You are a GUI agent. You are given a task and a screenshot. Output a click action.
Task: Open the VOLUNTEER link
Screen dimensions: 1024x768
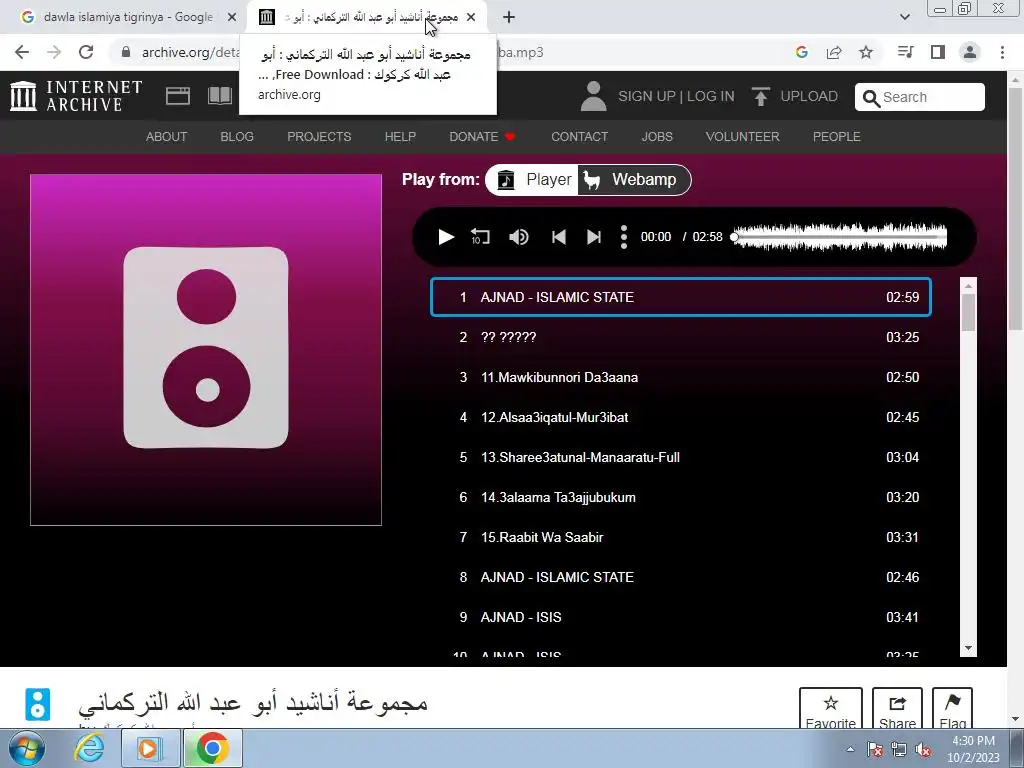(743, 136)
